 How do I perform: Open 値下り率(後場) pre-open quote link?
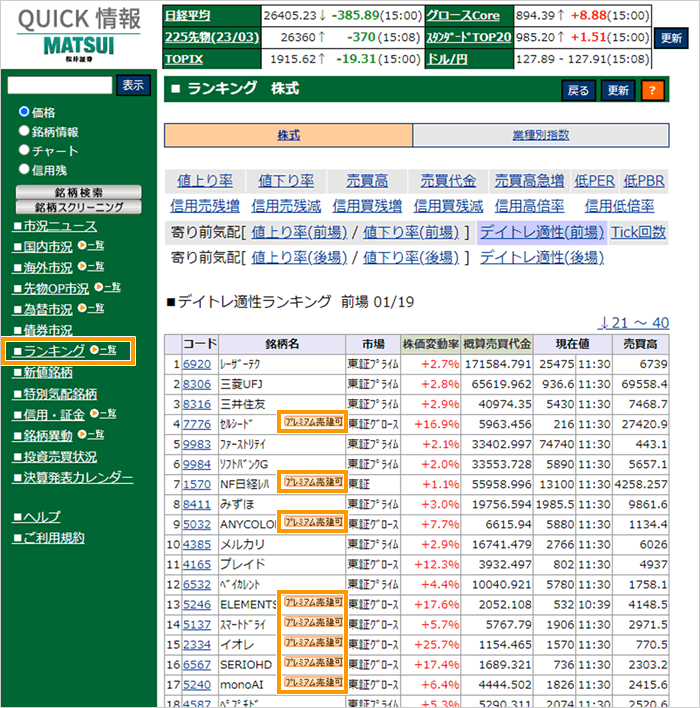[411, 257]
